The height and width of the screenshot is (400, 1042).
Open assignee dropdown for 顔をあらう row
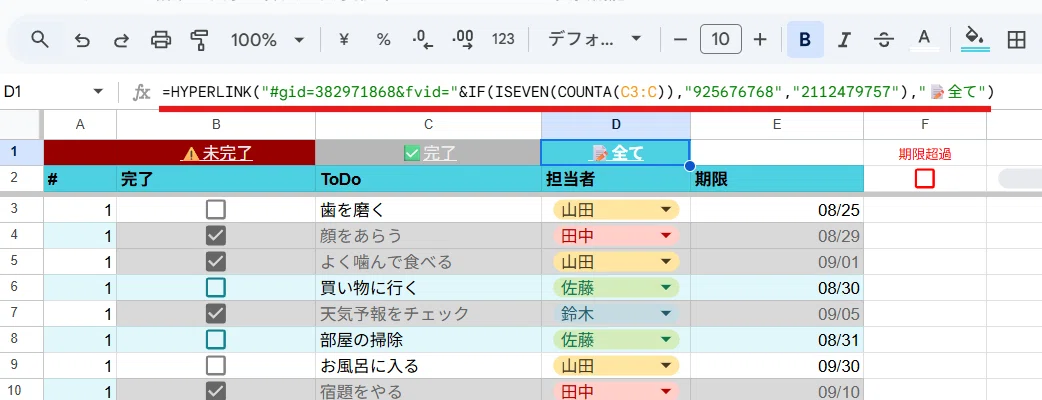tap(665, 236)
